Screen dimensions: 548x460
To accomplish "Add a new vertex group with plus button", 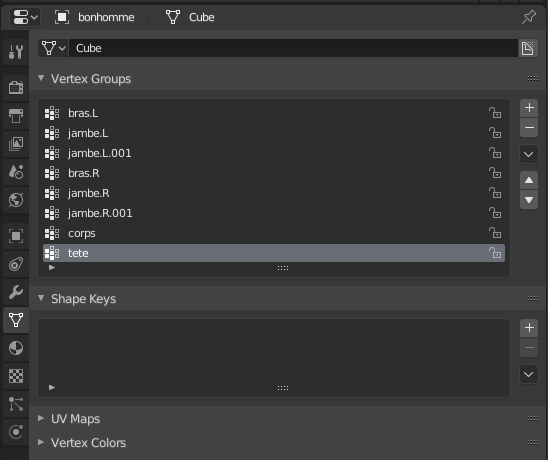I will [x=529, y=108].
